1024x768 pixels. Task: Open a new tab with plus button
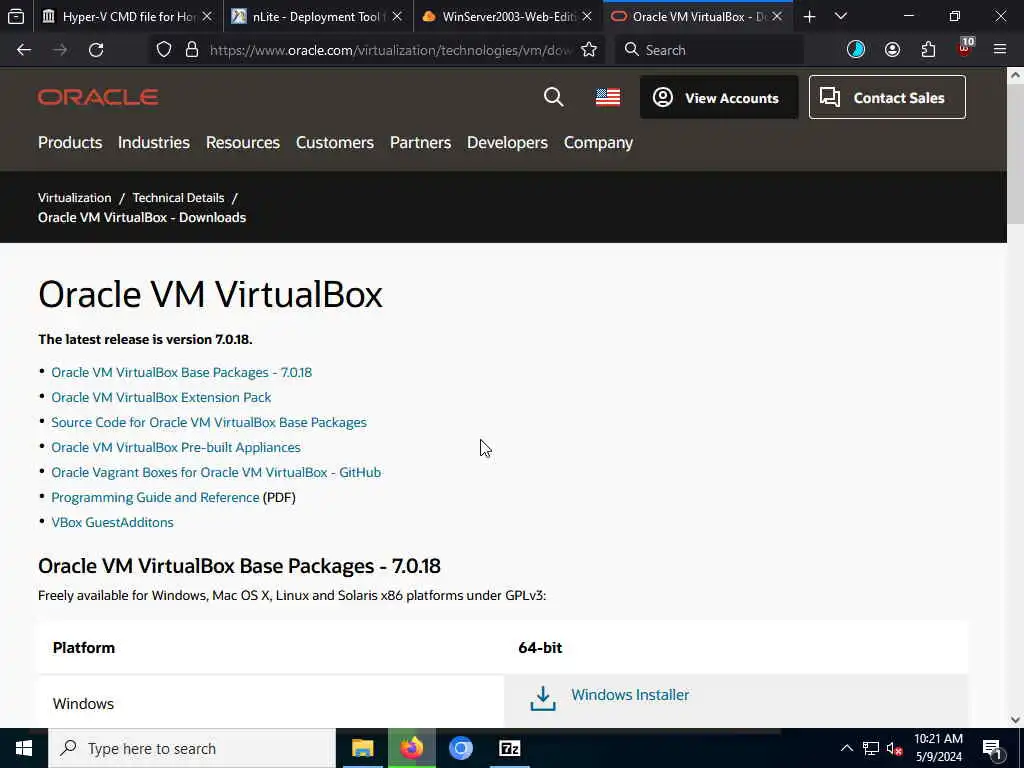pos(809,16)
